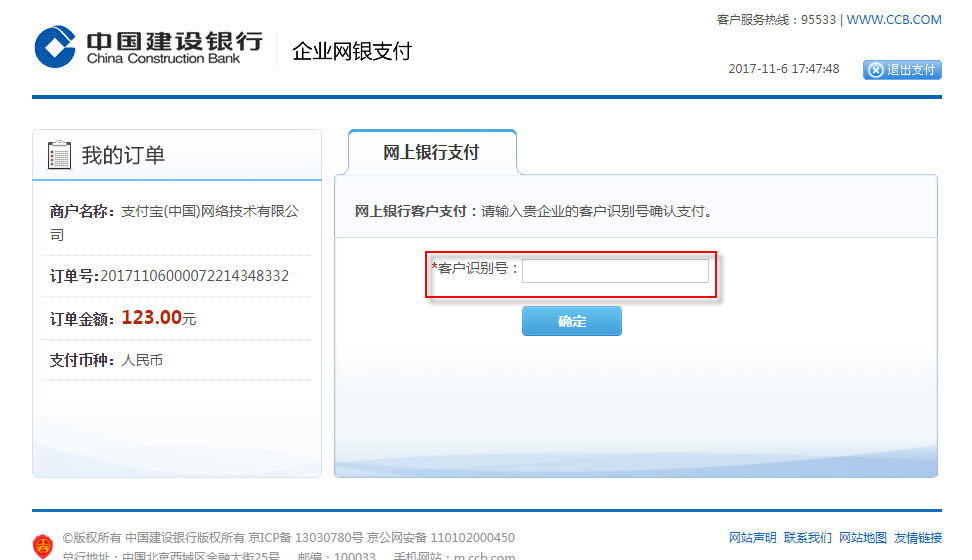The image size is (972, 560).
Task: Click the hotline text 客户服务热线：95533
Action: click(x=776, y=20)
